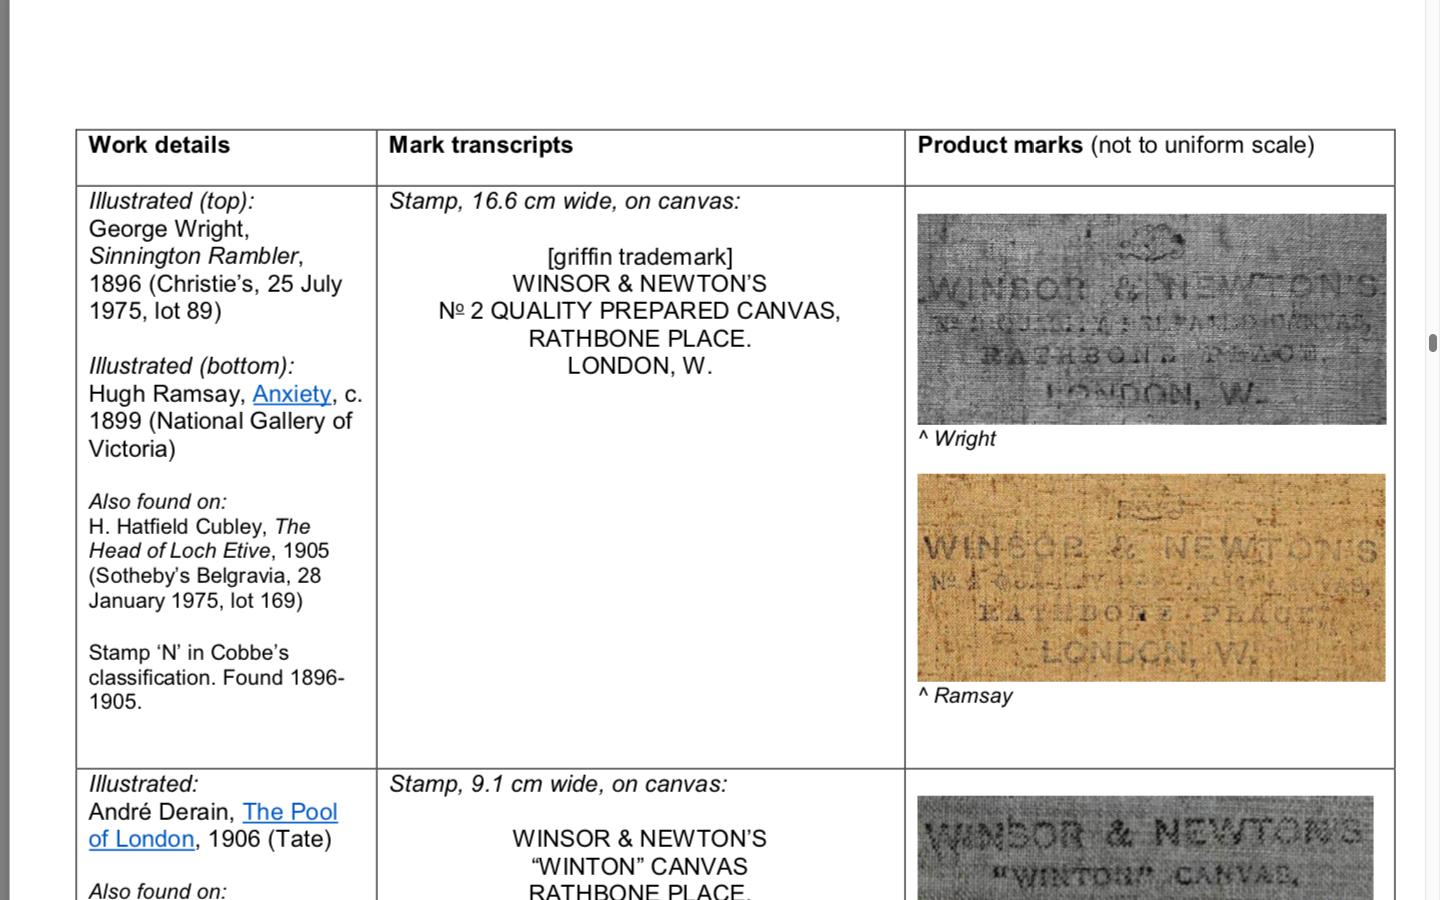
Task: Open the Anxiety hyperlink
Action: (291, 394)
